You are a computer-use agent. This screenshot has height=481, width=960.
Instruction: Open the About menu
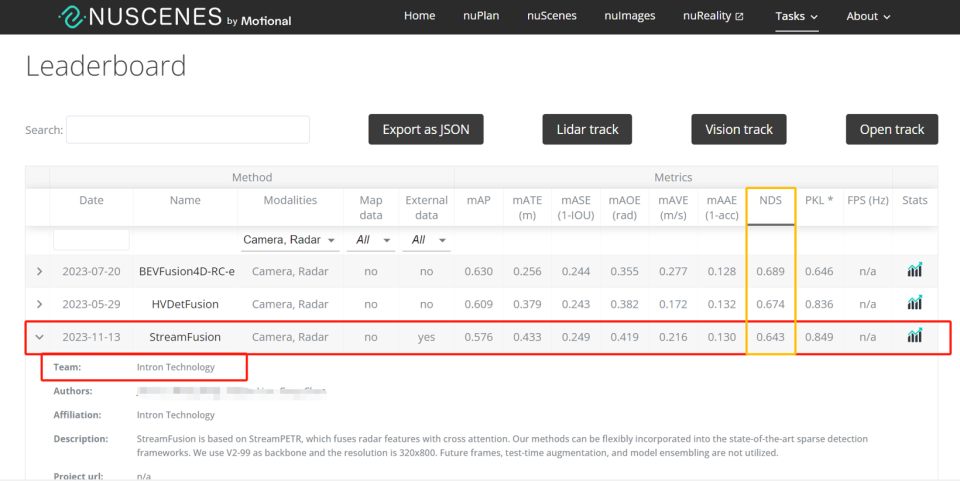tap(868, 17)
